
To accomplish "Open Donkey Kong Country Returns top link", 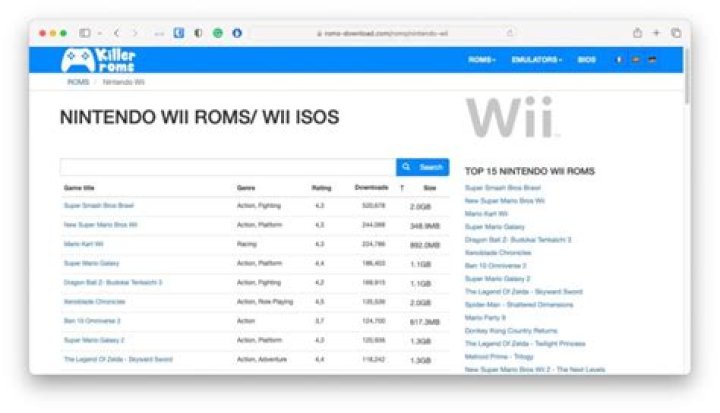I will [511, 330].
